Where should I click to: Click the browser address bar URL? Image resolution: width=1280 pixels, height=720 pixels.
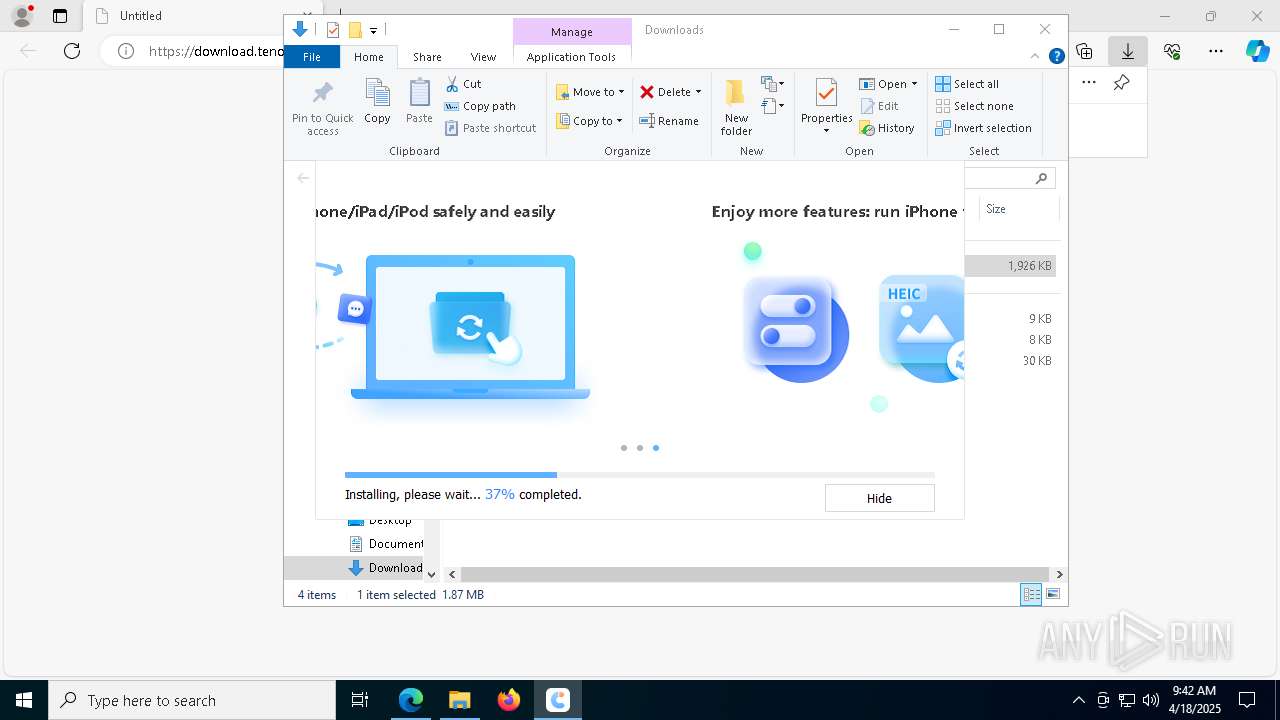216,51
